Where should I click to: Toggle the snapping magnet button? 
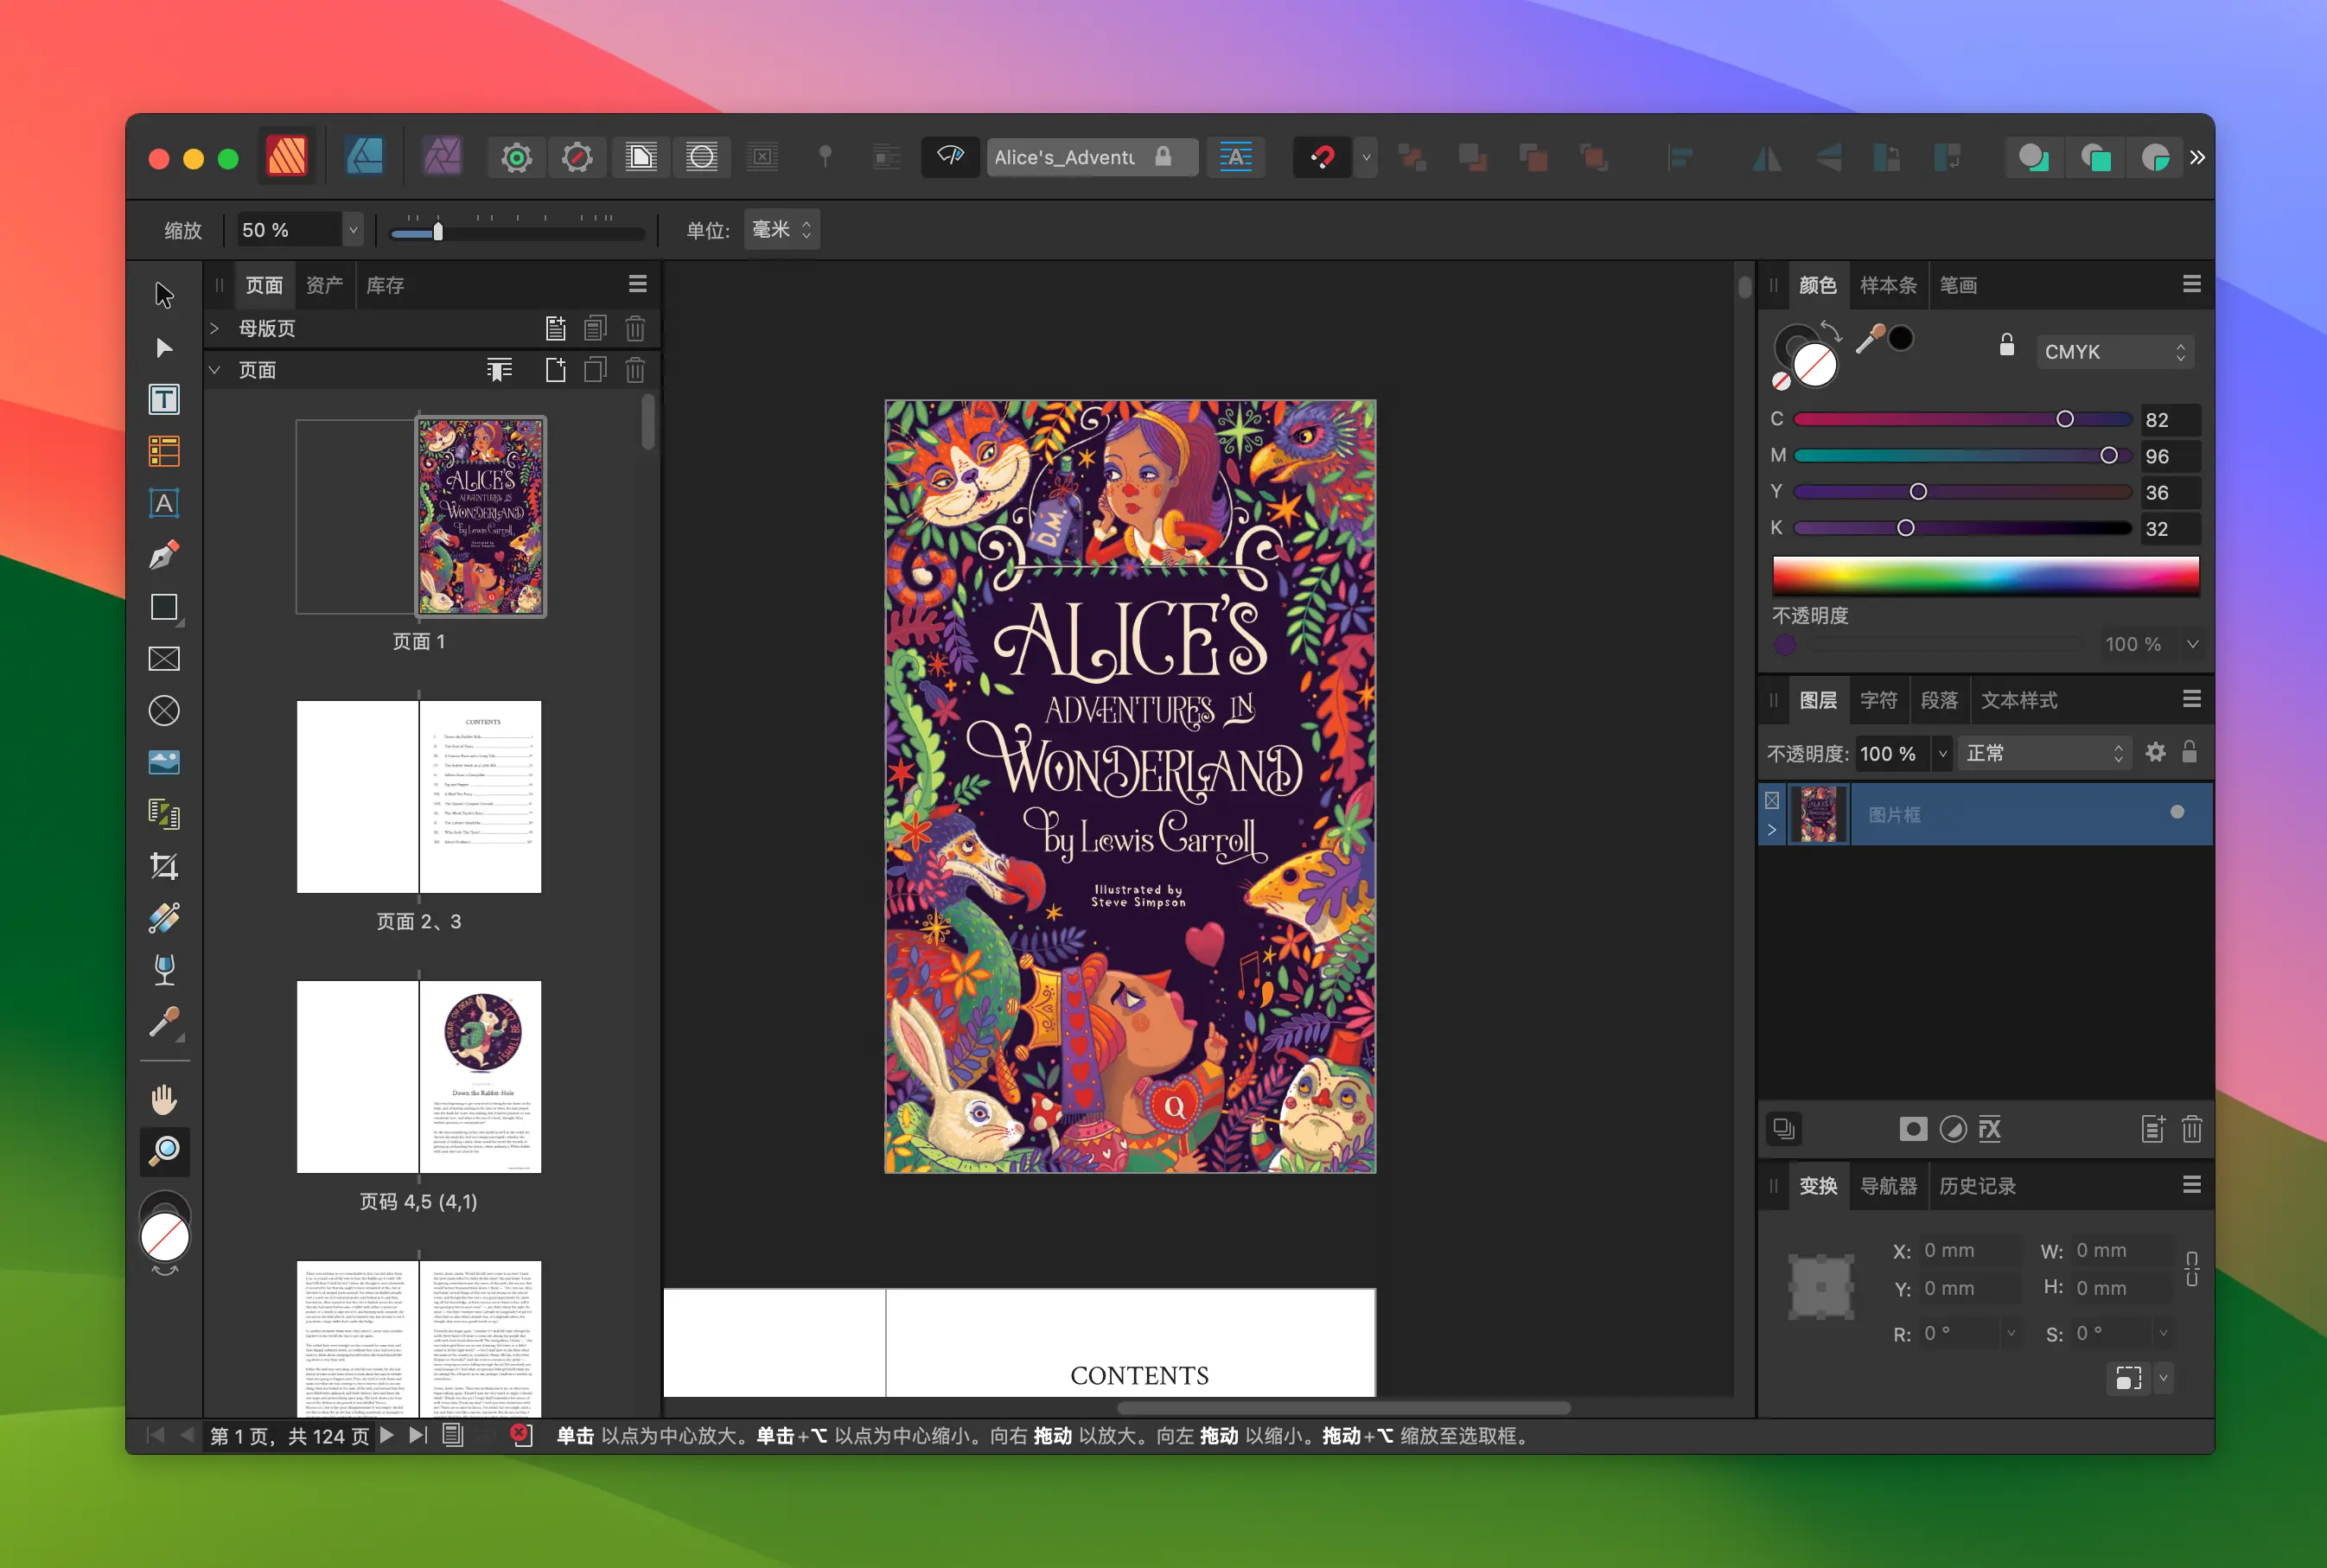click(1322, 157)
